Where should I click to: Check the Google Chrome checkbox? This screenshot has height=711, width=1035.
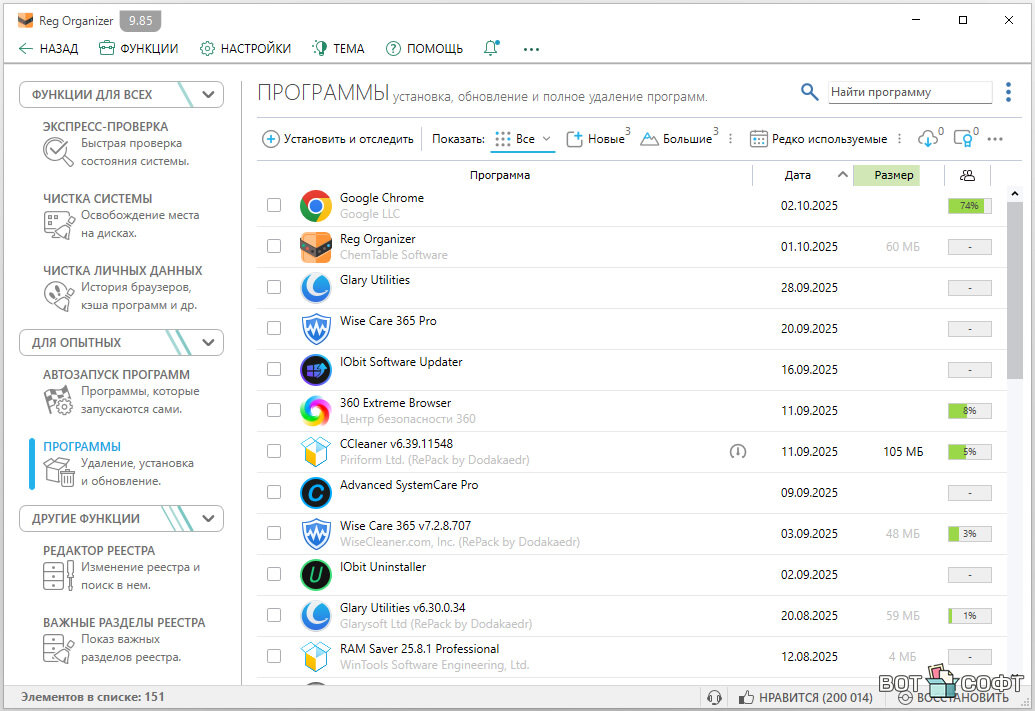coord(274,205)
